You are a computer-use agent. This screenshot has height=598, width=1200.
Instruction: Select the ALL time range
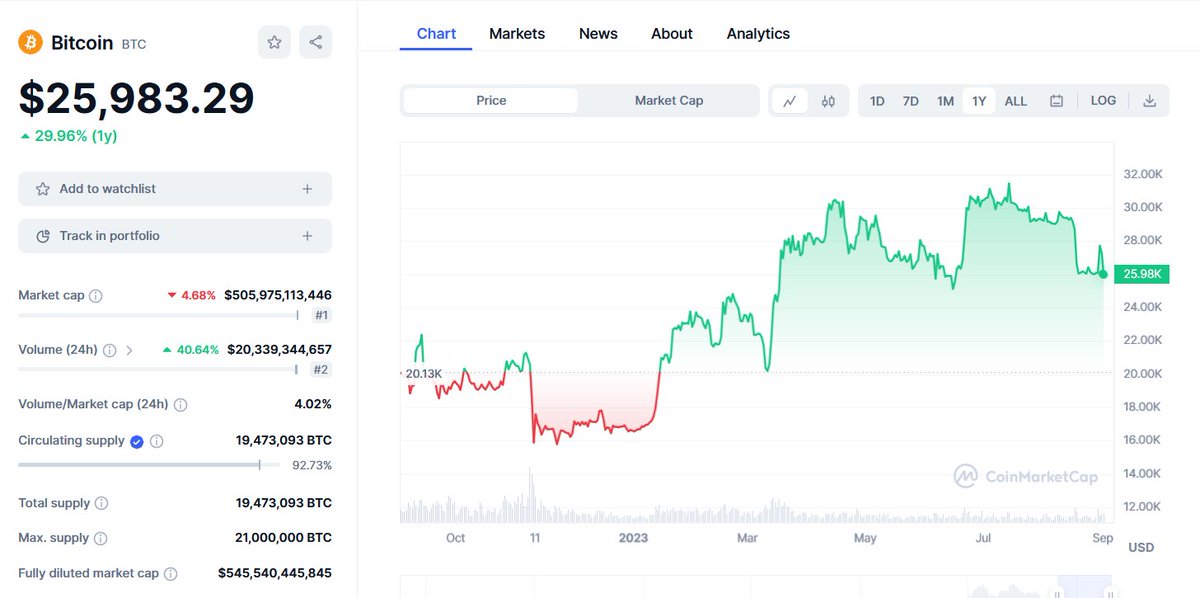point(1015,101)
